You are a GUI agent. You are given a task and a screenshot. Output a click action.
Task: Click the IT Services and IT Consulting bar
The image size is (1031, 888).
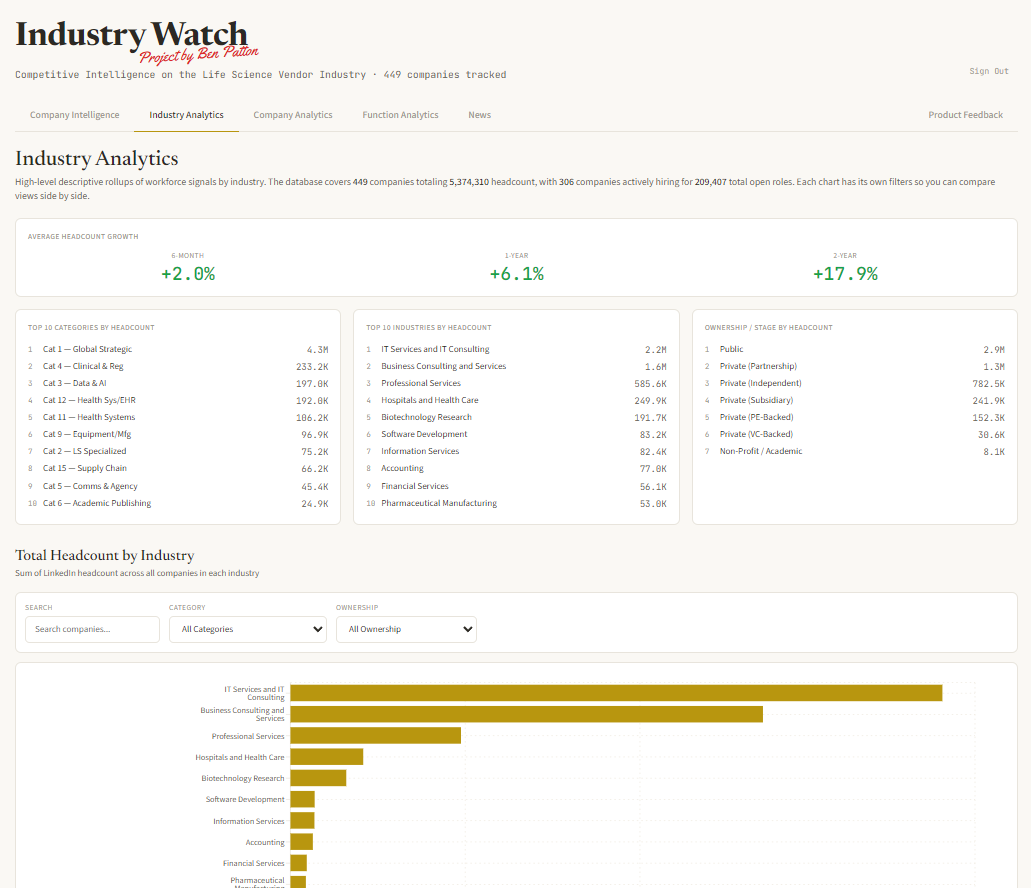616,693
